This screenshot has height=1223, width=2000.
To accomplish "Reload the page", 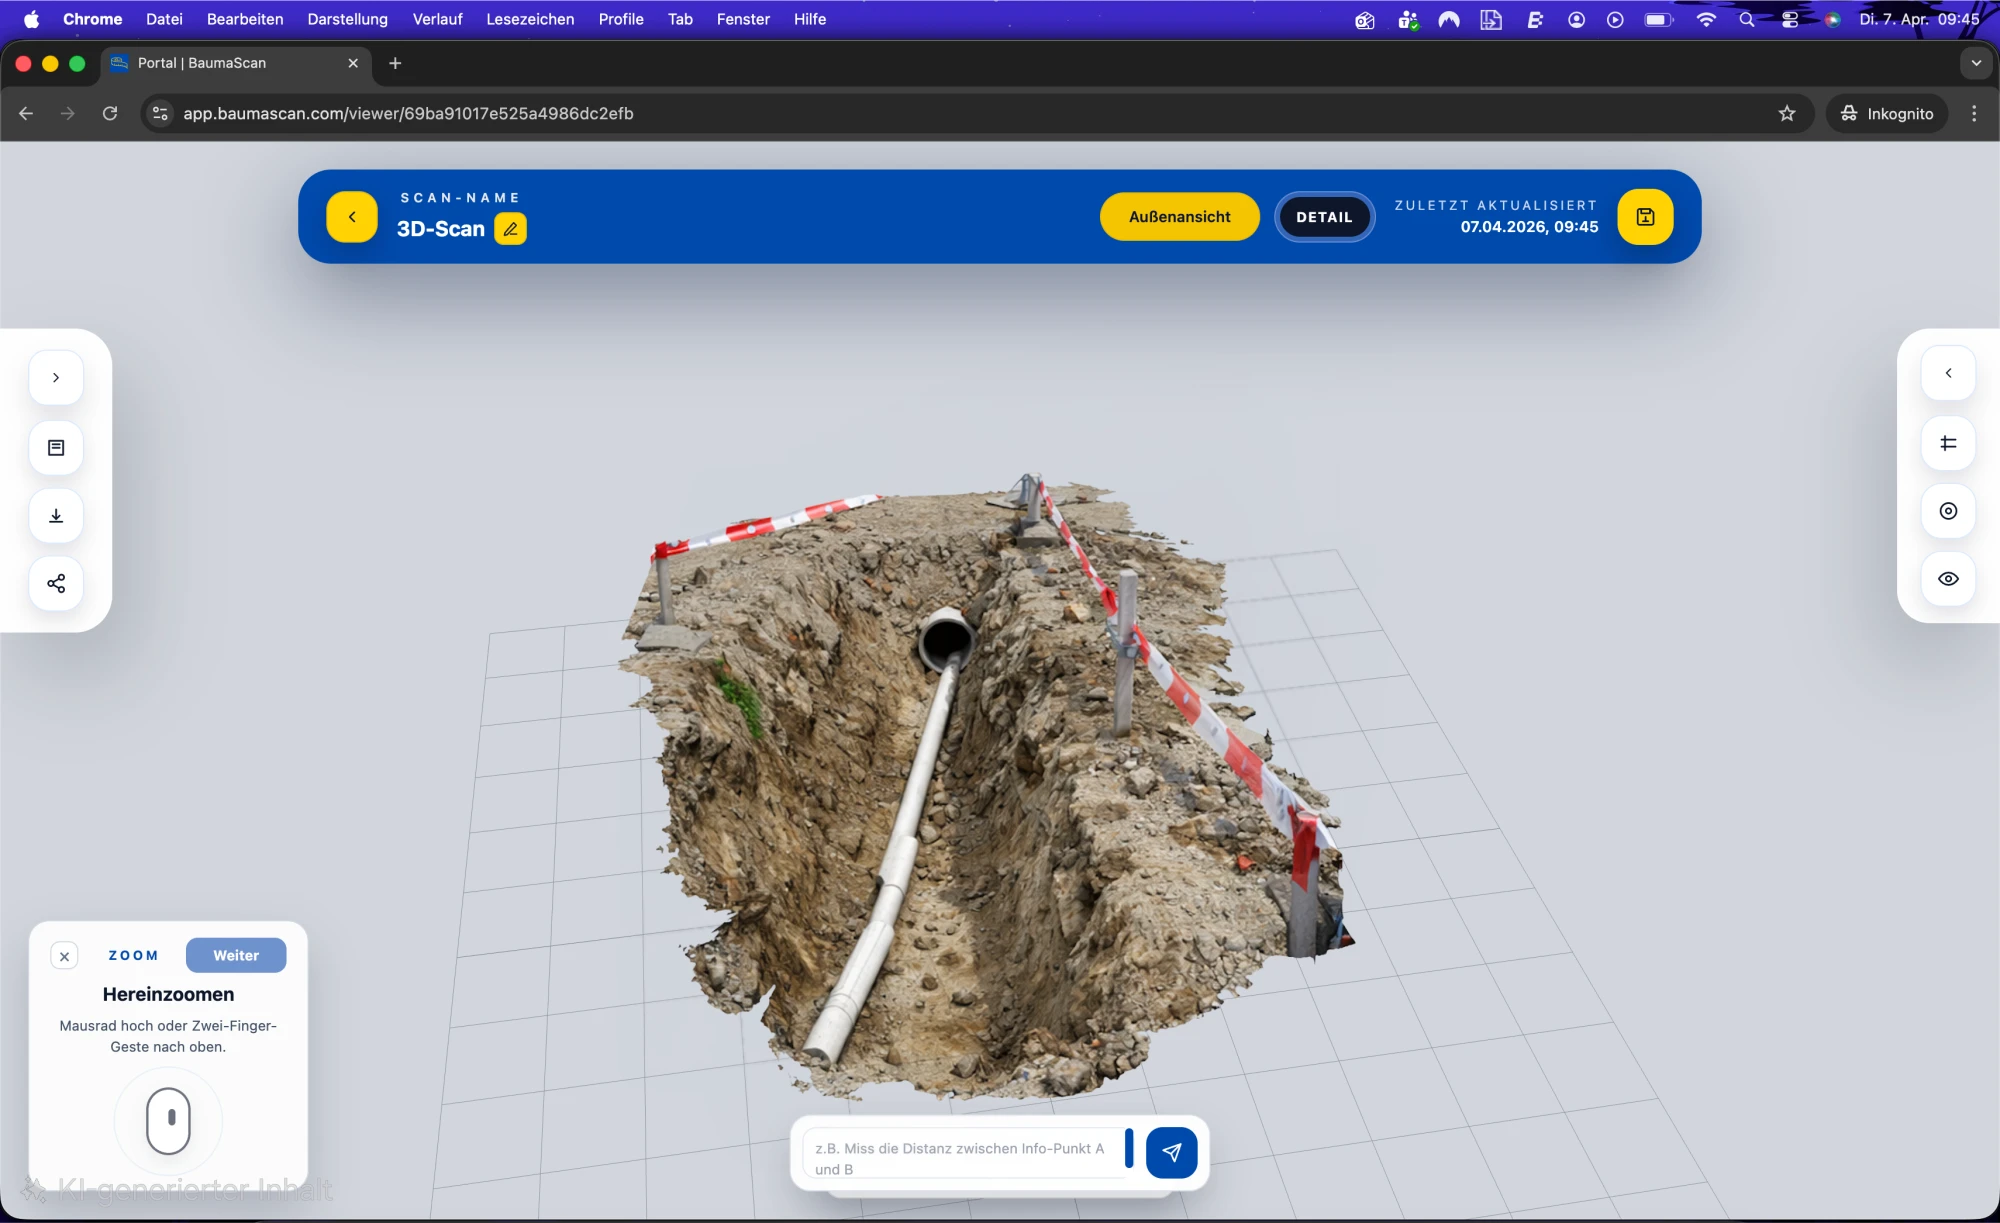I will point(110,113).
